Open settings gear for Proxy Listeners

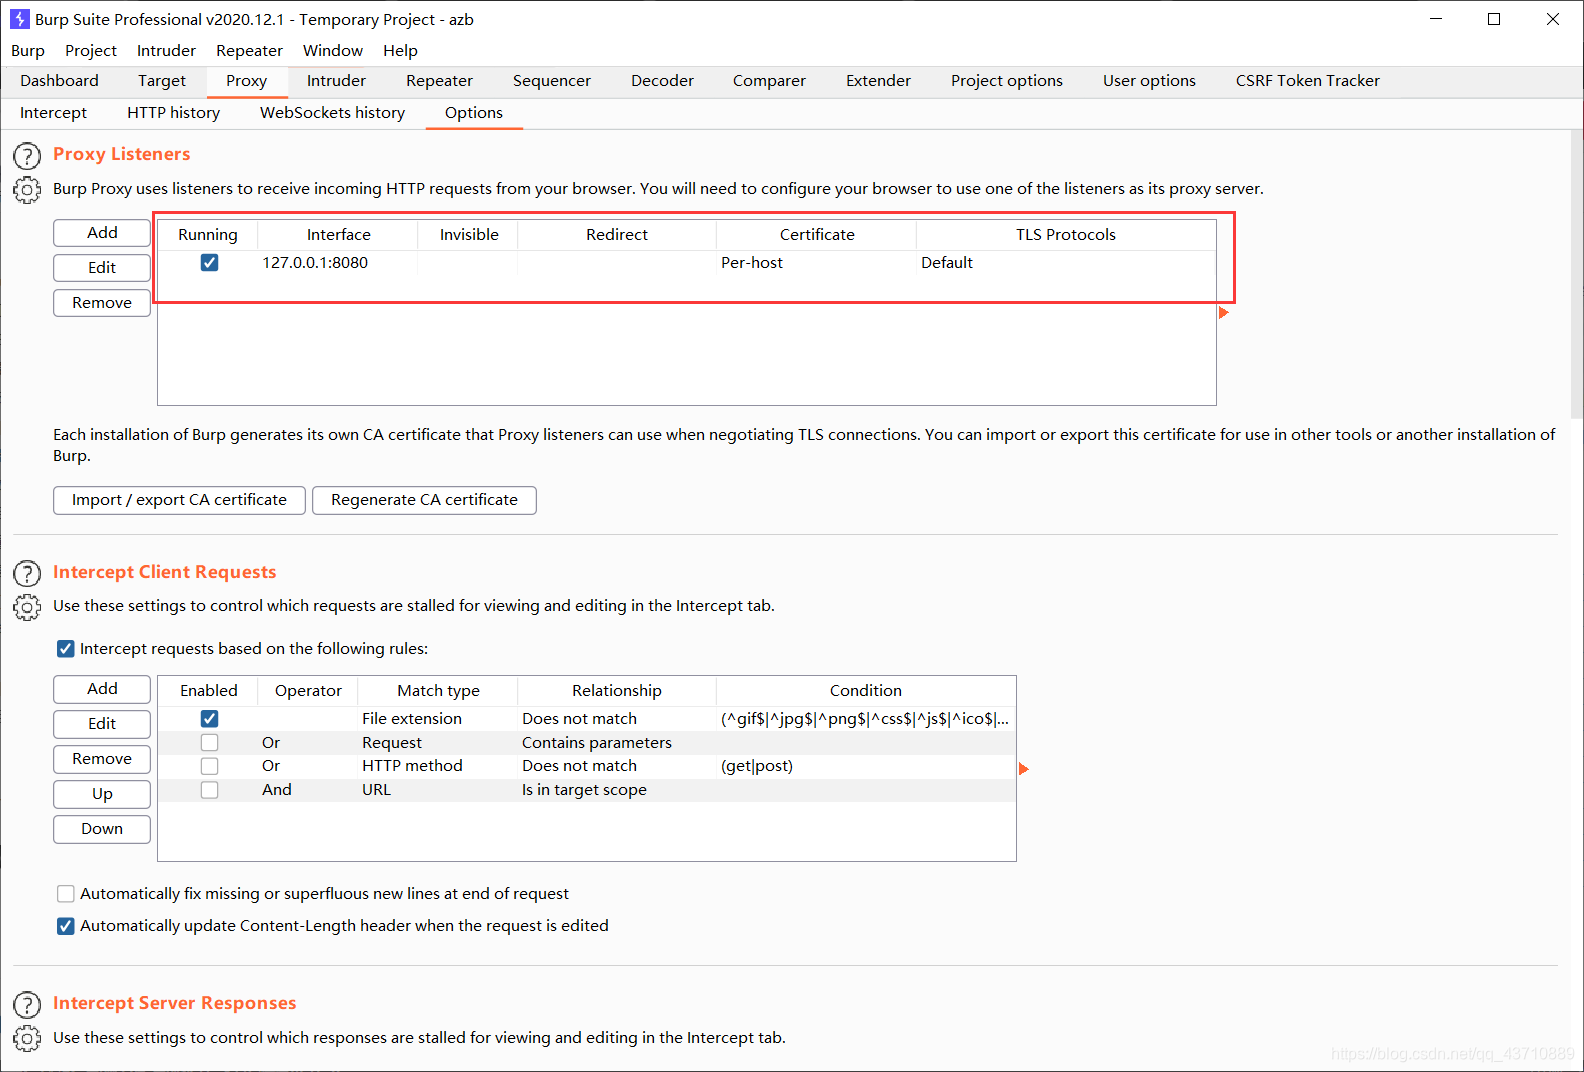coord(27,190)
